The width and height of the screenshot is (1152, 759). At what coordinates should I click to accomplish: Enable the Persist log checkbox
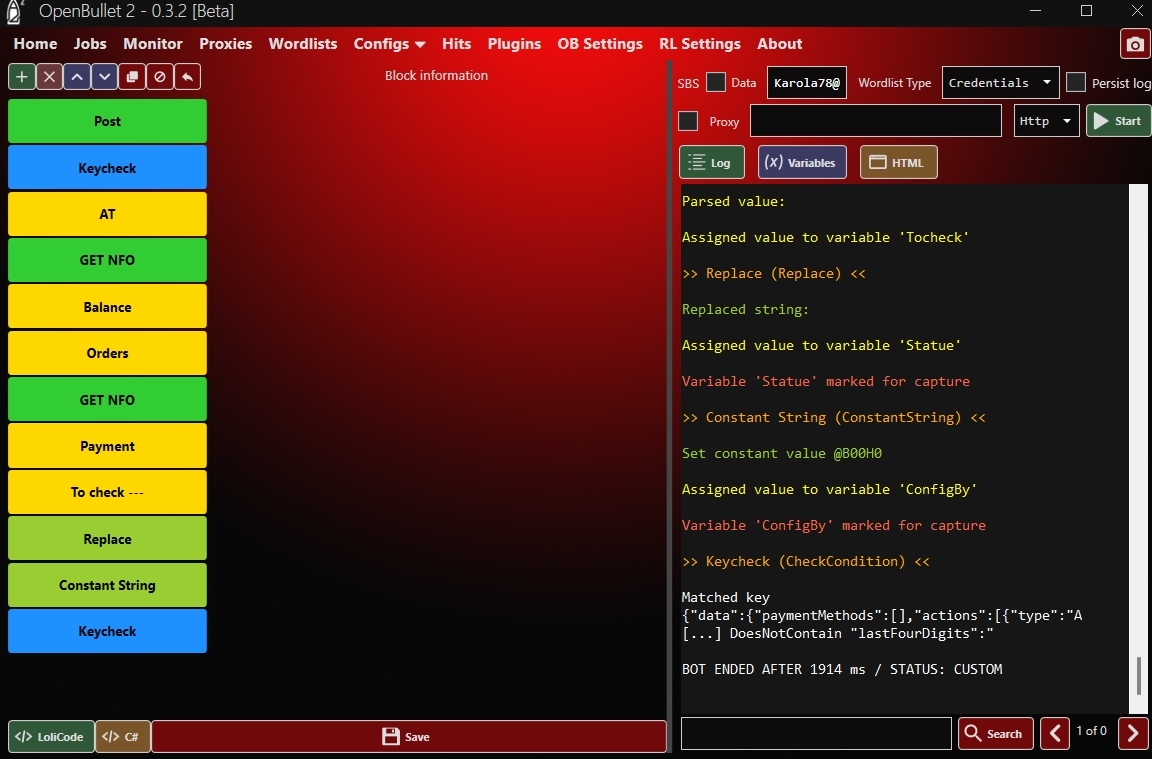tap(1076, 83)
